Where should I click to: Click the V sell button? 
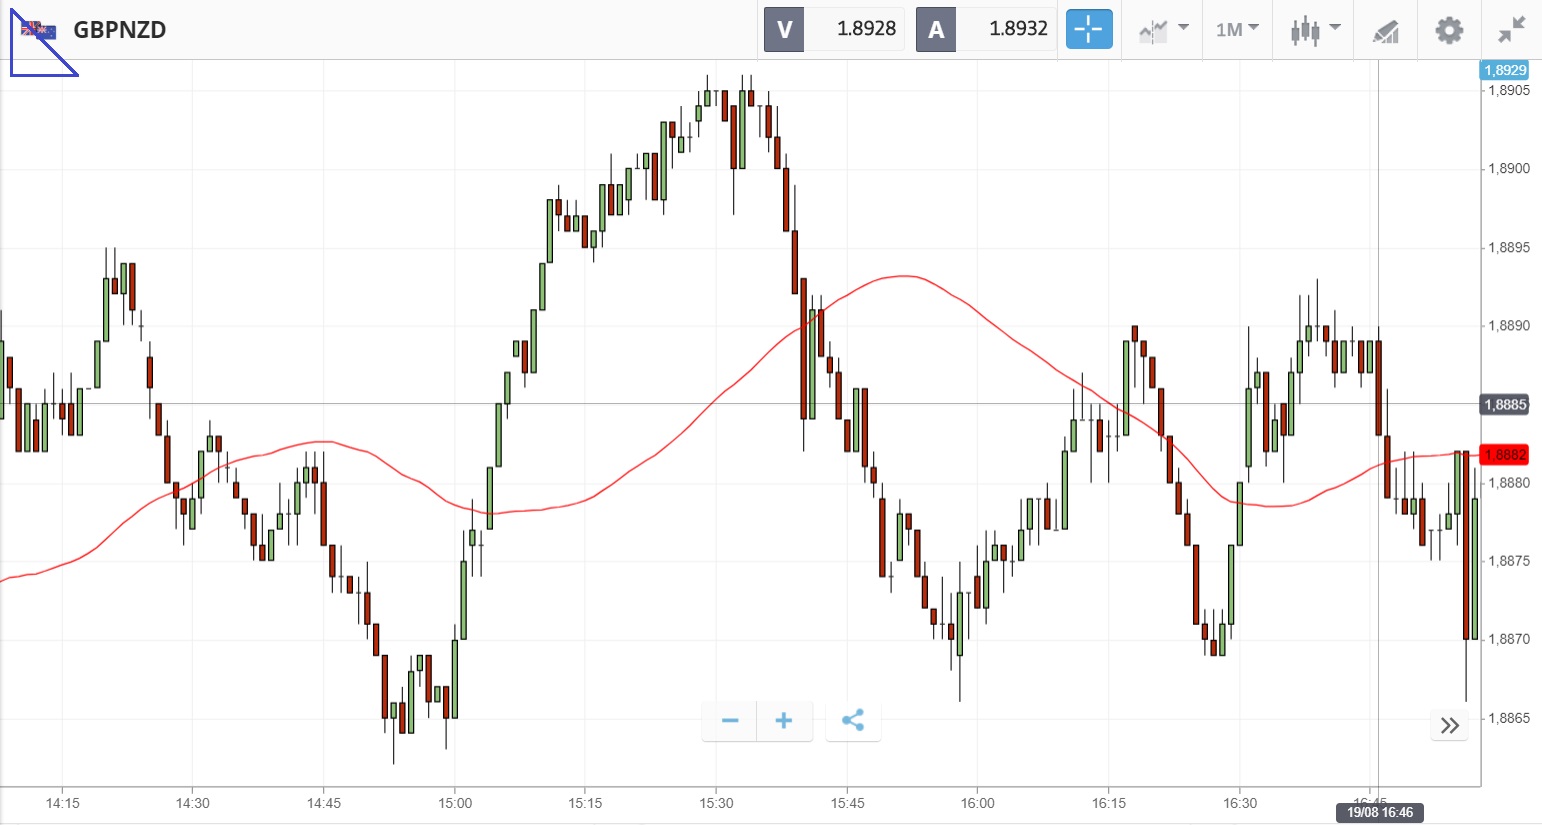click(x=784, y=30)
